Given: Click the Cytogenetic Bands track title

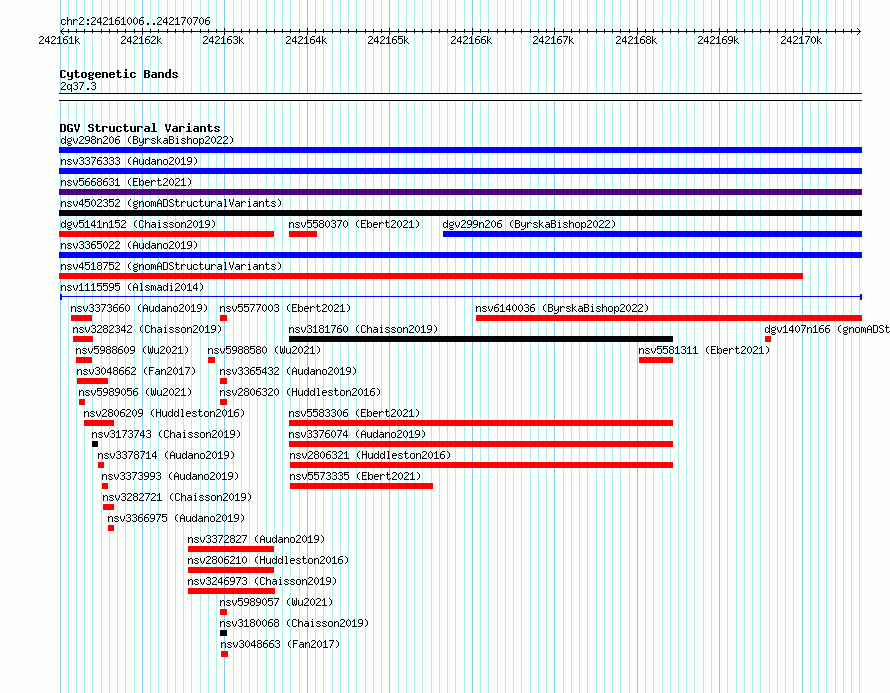Looking at the screenshot, I should pyautogui.click(x=119, y=74).
